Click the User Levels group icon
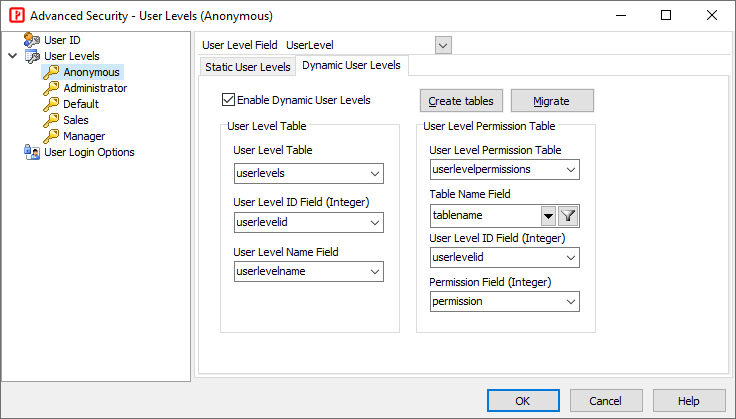Screen dimensions: 736x419 click(x=31, y=56)
